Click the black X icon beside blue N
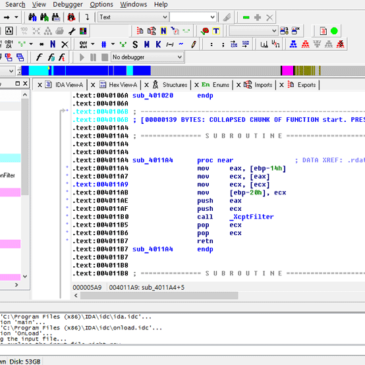This screenshot has width=365, height=365. pyautogui.click(x=65, y=44)
